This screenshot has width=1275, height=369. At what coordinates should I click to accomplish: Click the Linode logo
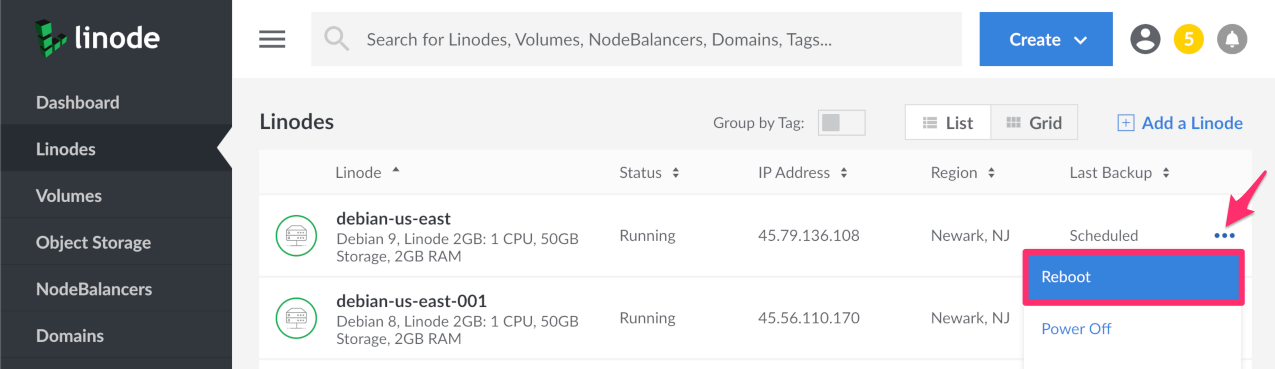pyautogui.click(x=97, y=38)
